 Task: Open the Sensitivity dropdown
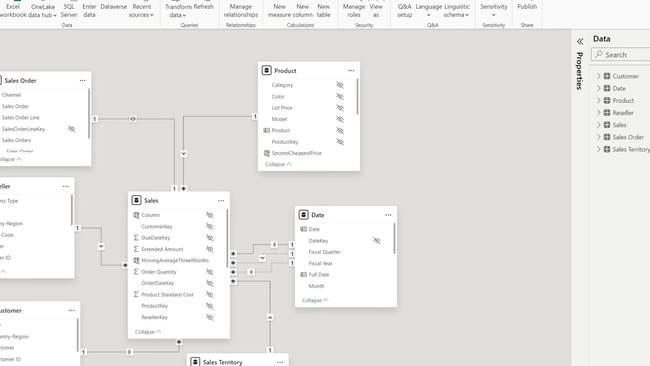click(493, 10)
